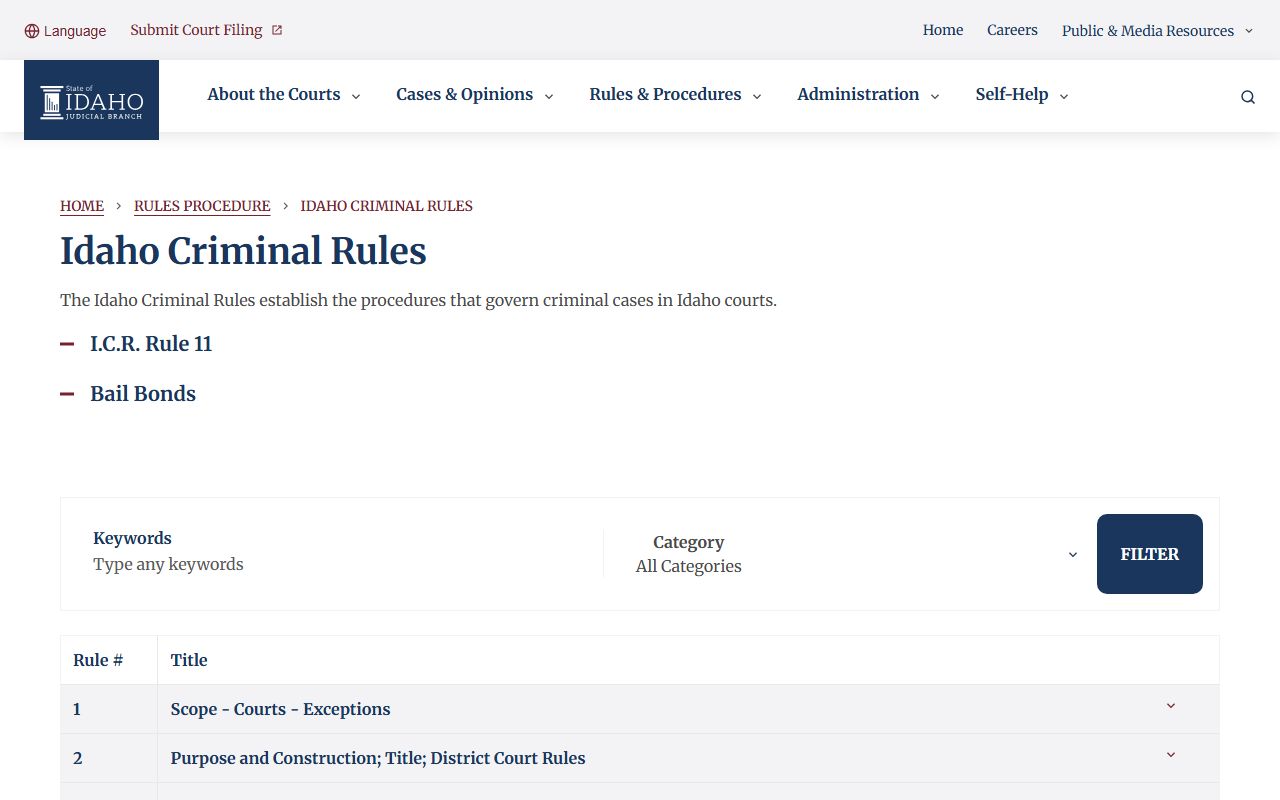This screenshot has height=800, width=1280.
Task: Collapse the I.C.R. Rule 11 minus icon
Action: [x=67, y=344]
